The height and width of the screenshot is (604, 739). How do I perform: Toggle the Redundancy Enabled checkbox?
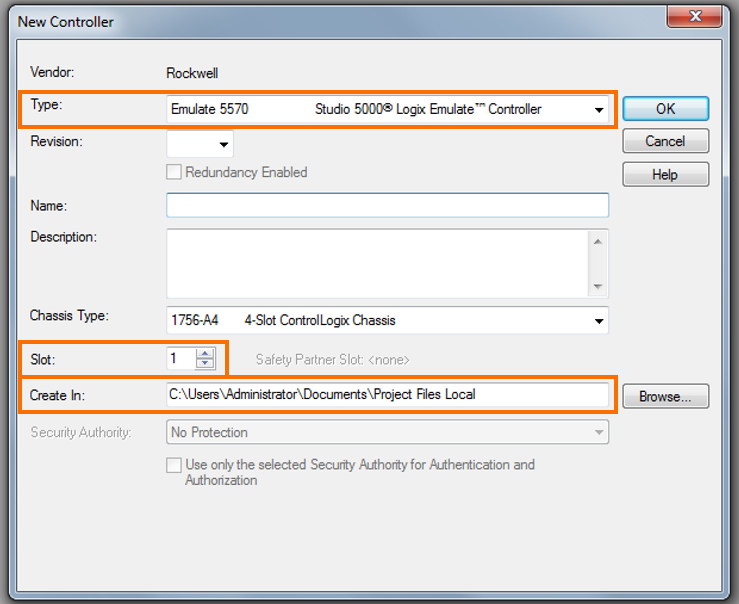(173, 172)
